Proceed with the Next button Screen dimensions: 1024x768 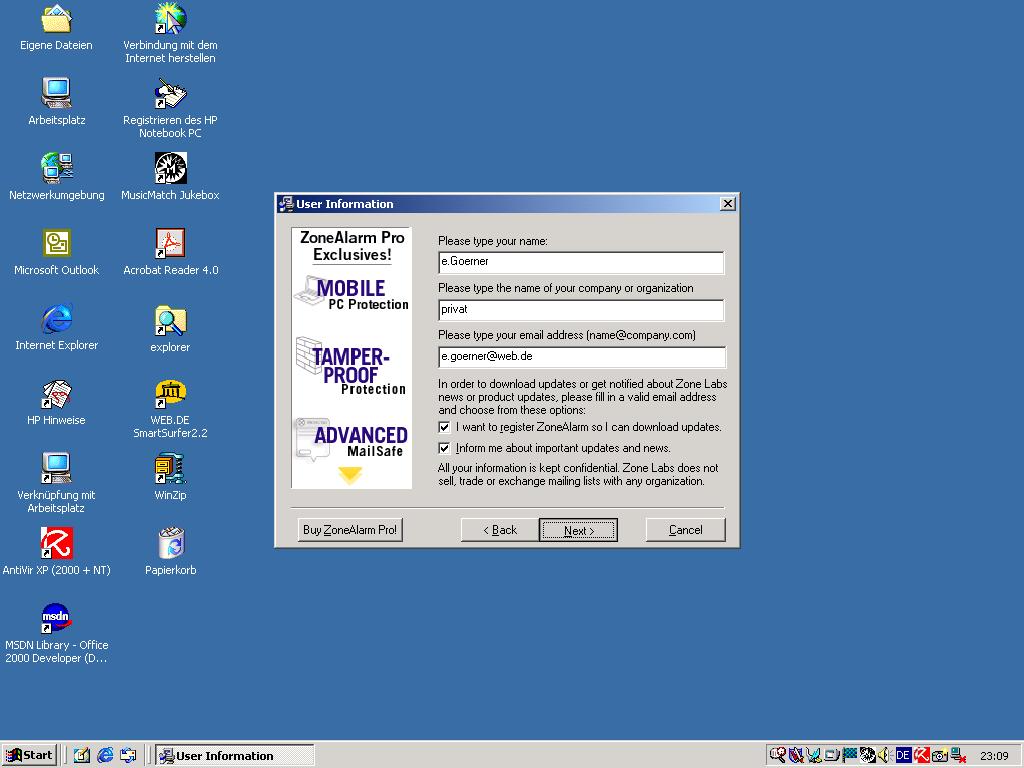[x=579, y=530]
